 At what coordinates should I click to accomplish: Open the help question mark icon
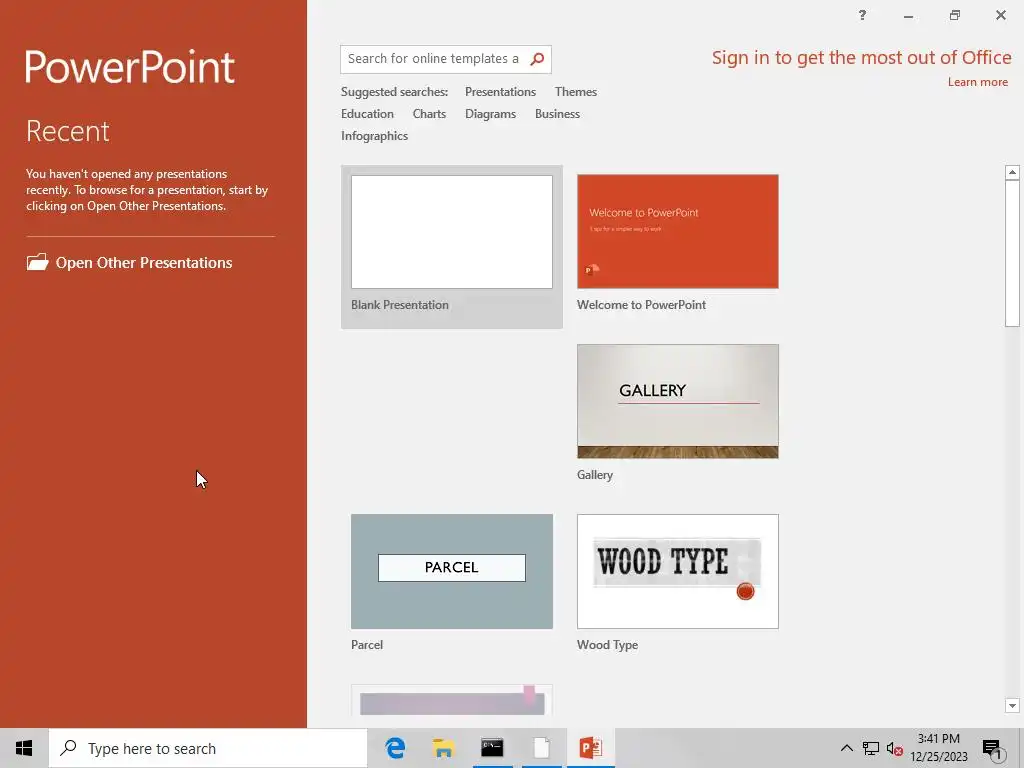pyautogui.click(x=862, y=15)
